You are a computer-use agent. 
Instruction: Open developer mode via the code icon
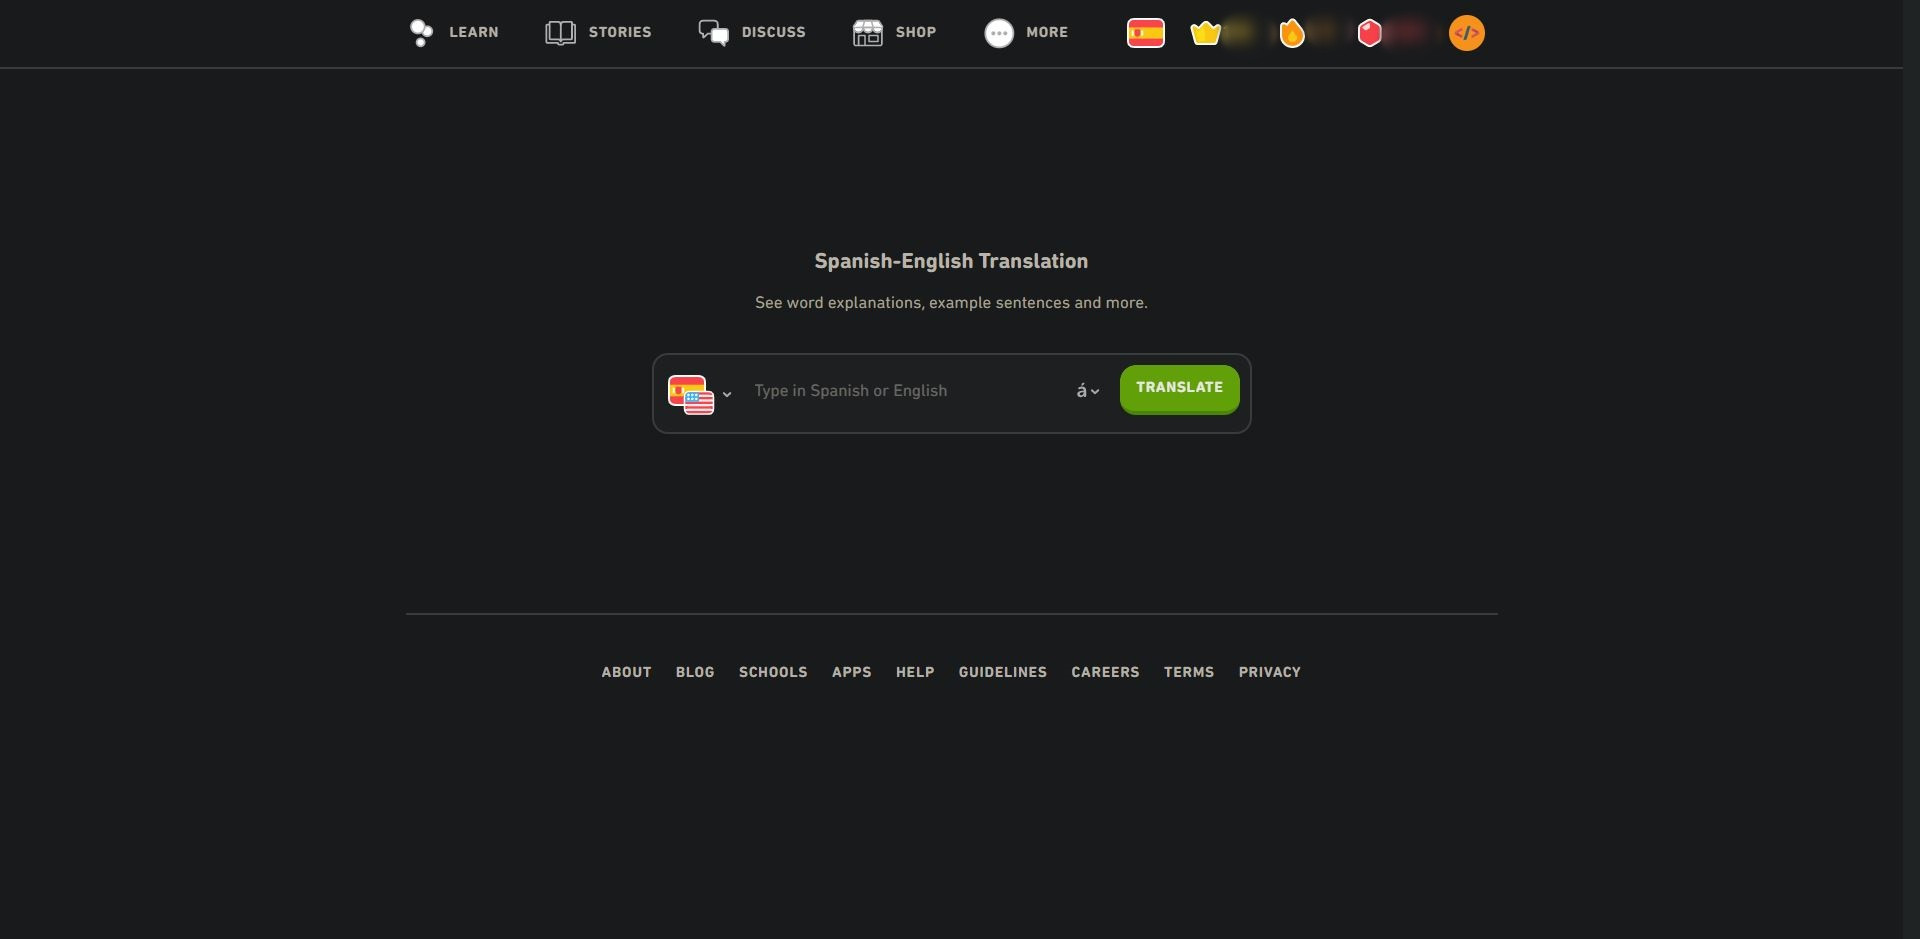click(1465, 32)
